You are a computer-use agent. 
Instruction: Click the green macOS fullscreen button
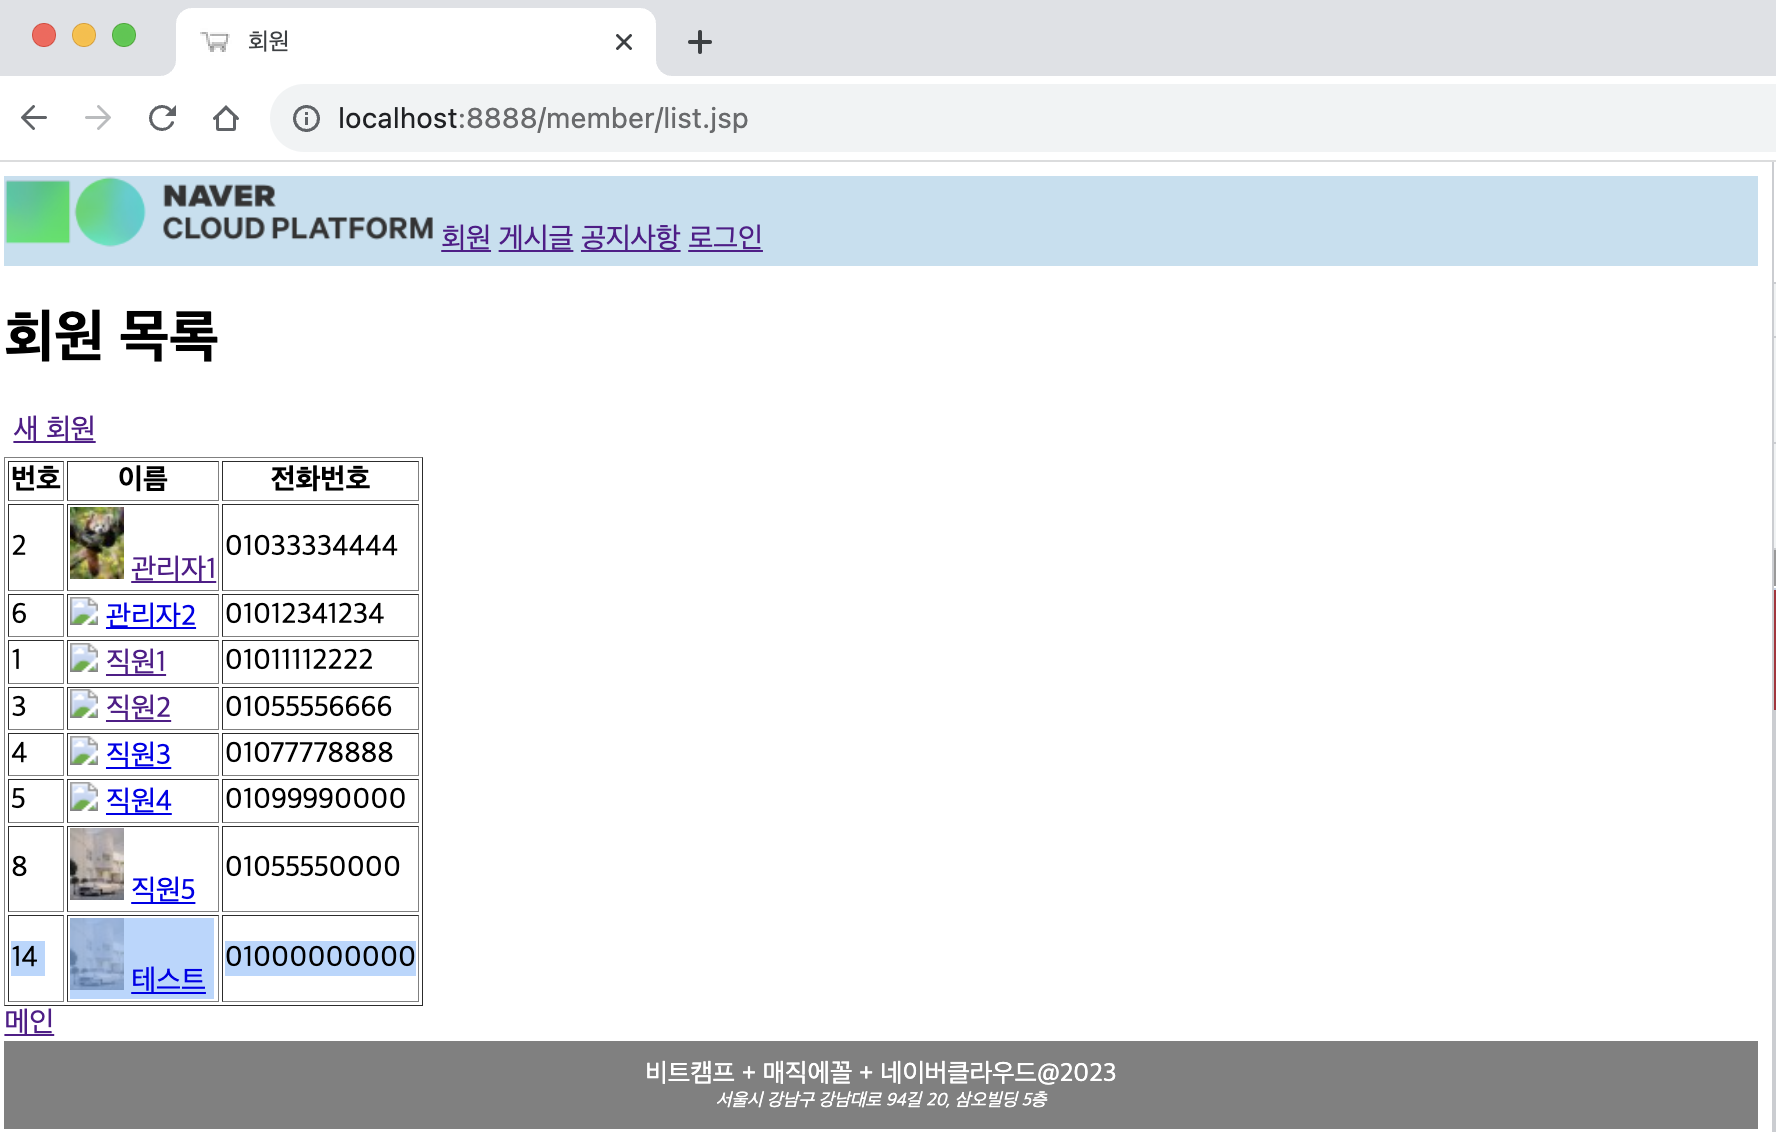124,36
